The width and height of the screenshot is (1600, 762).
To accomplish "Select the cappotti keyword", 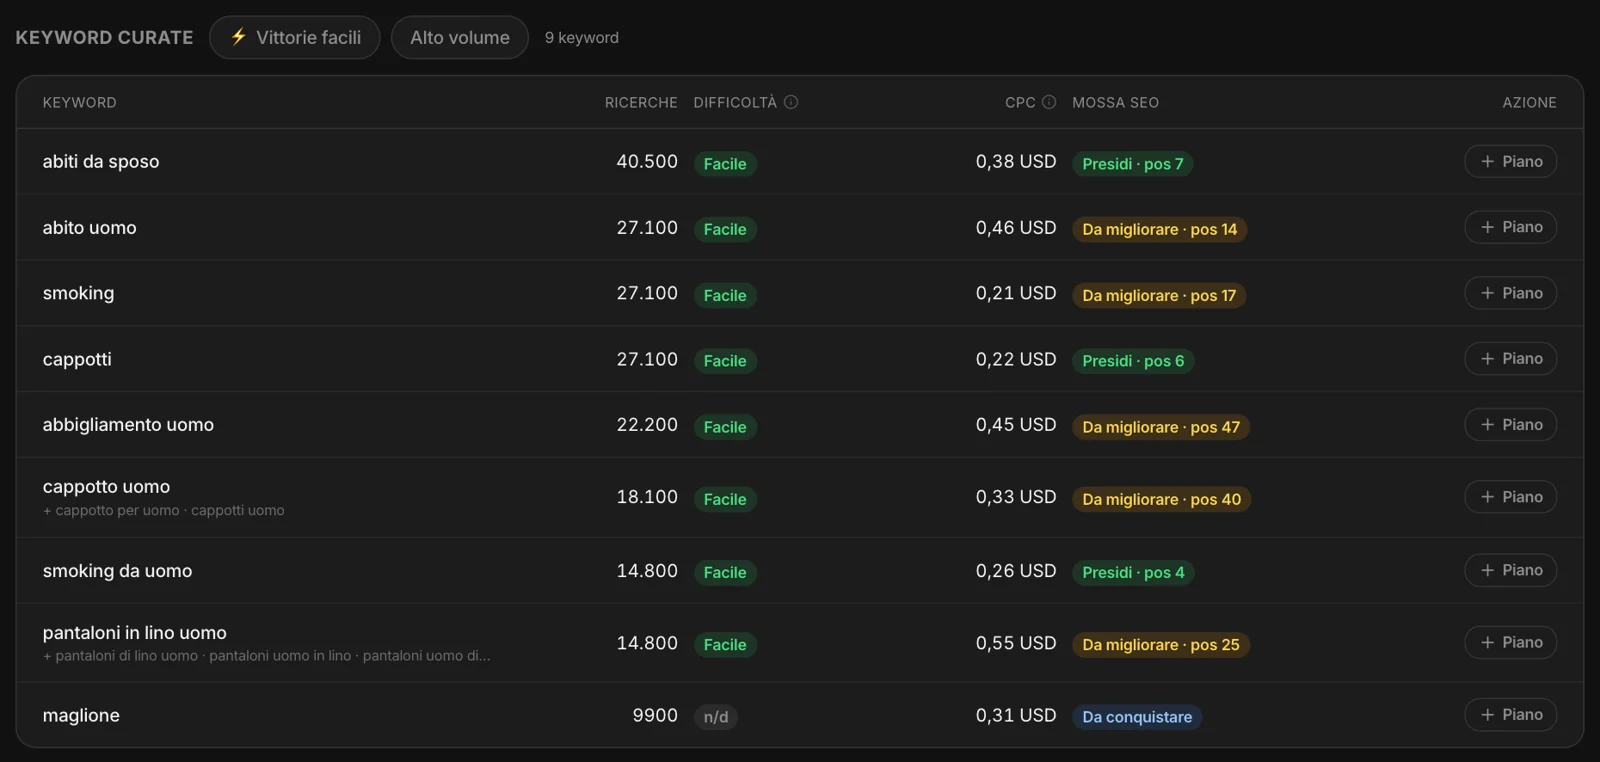I will click(x=77, y=359).
